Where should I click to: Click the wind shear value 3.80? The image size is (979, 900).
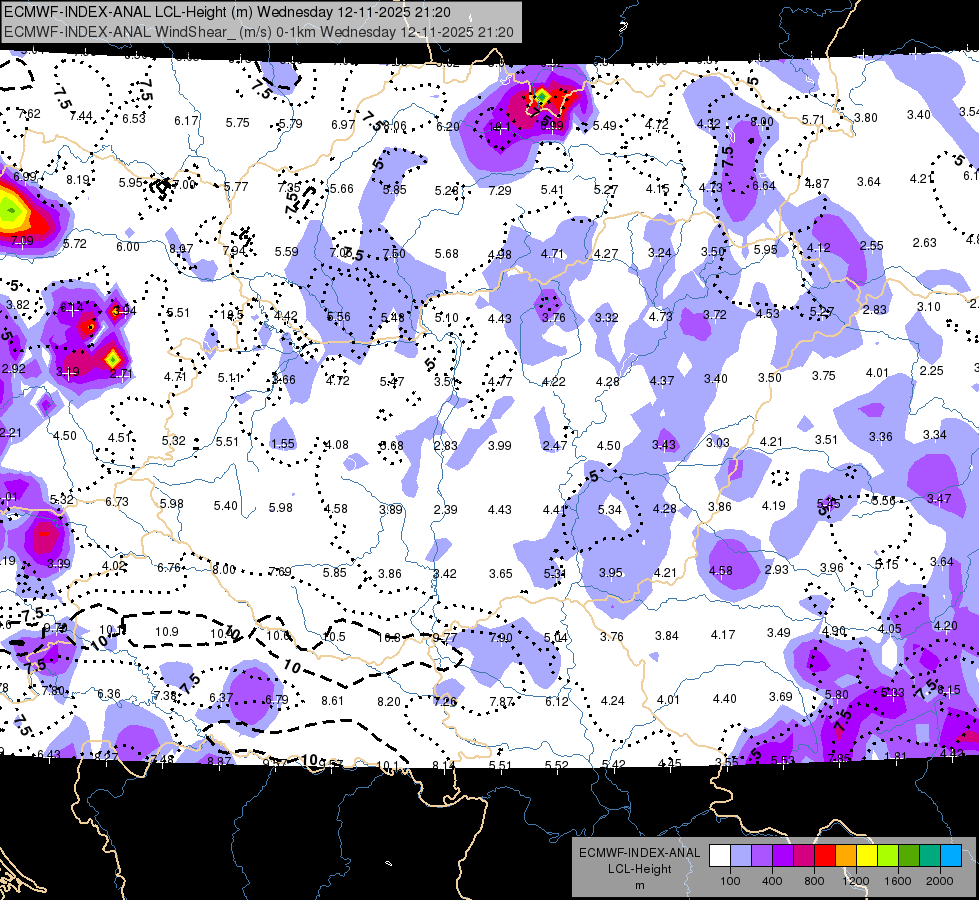pos(865,117)
